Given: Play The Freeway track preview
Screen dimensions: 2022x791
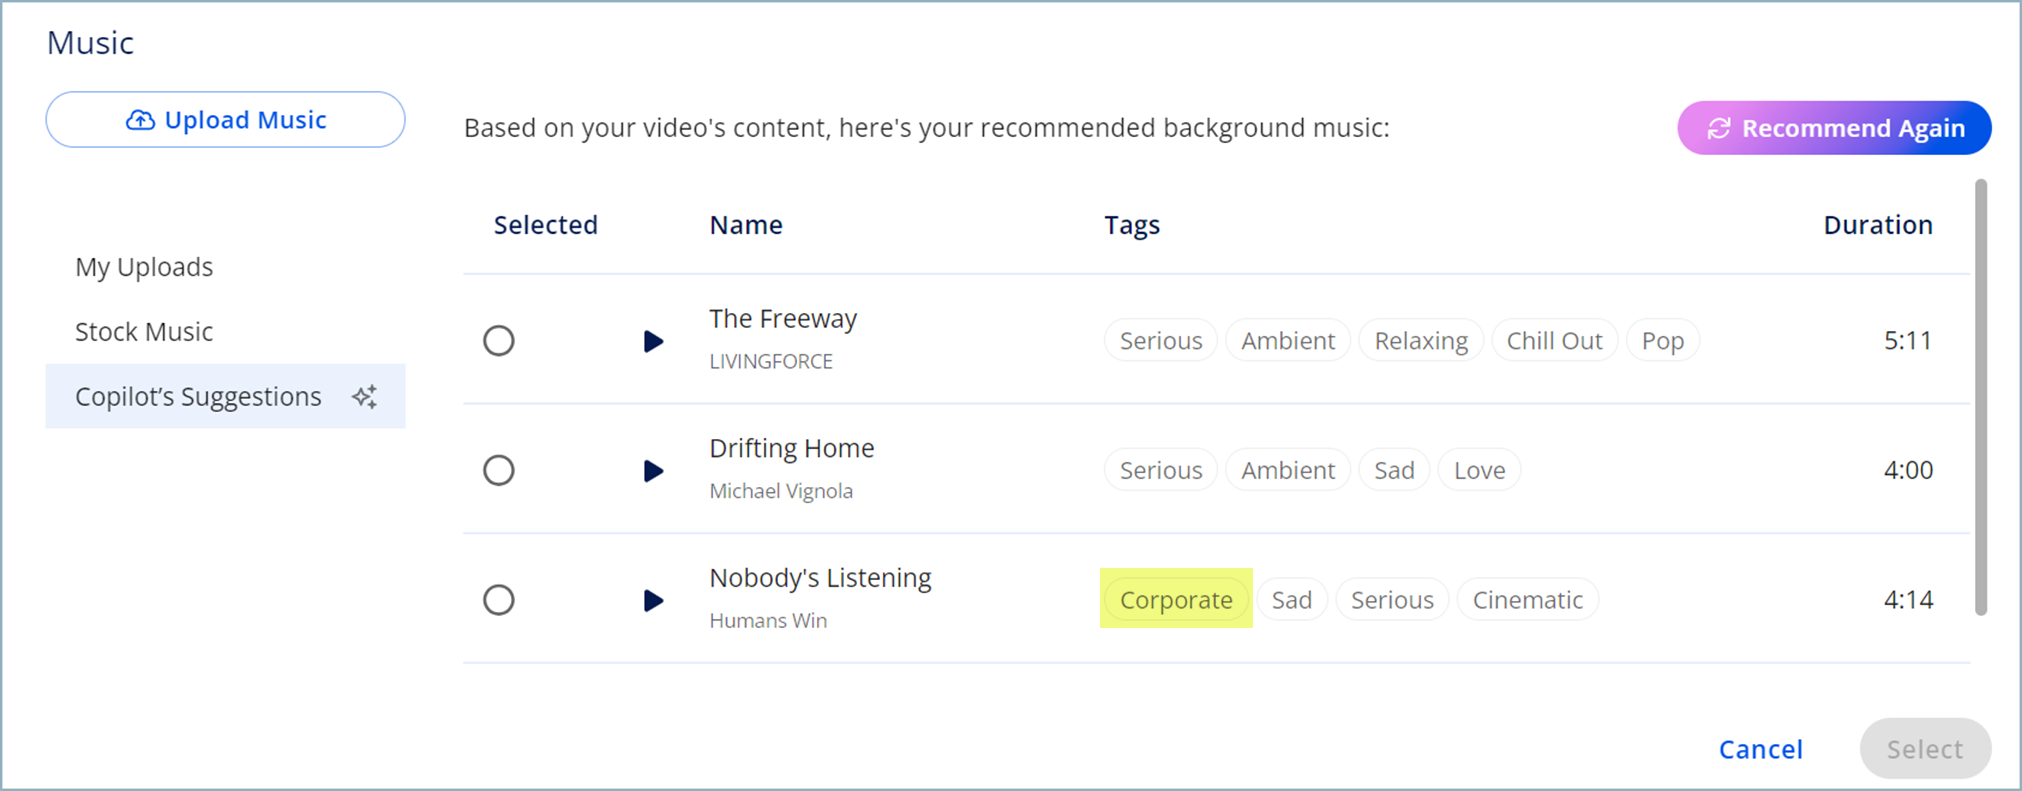Looking at the screenshot, I should pos(653,341).
